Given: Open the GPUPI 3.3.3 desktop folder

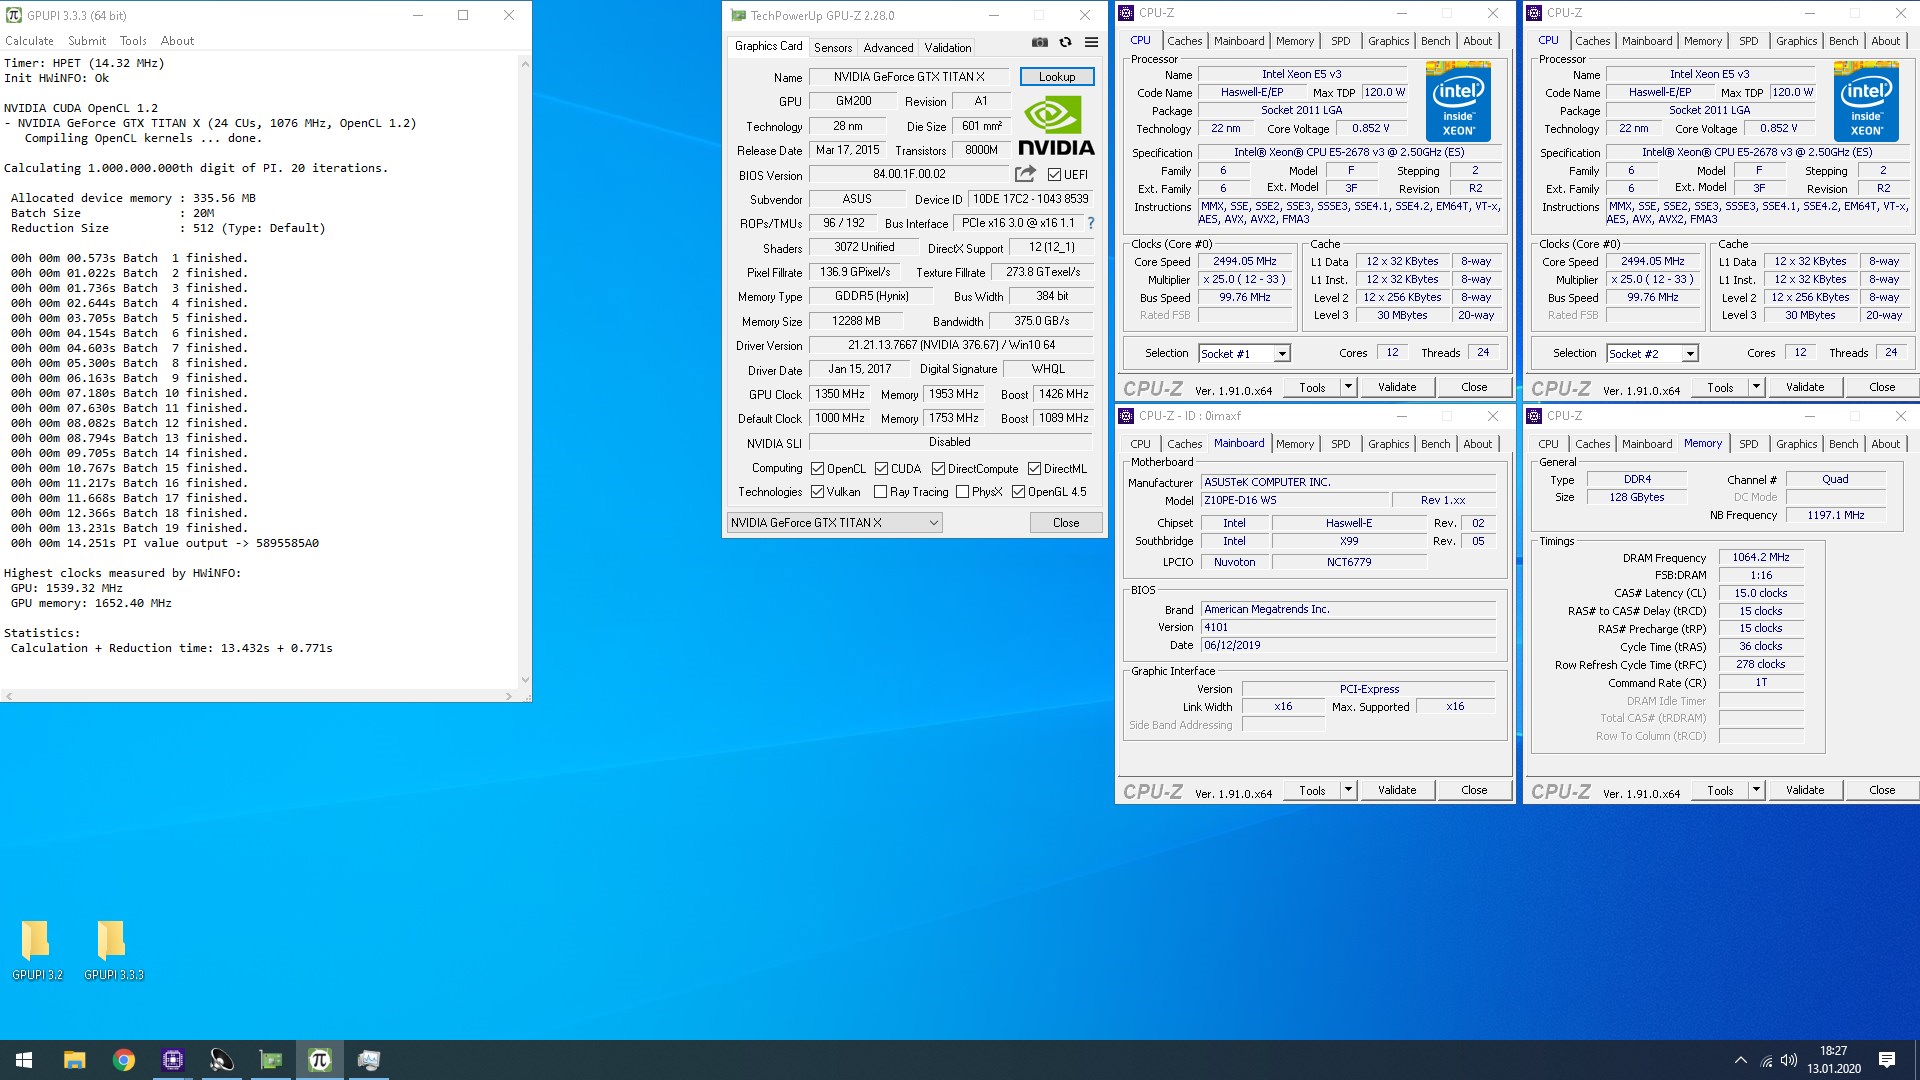Looking at the screenshot, I should (x=113, y=950).
